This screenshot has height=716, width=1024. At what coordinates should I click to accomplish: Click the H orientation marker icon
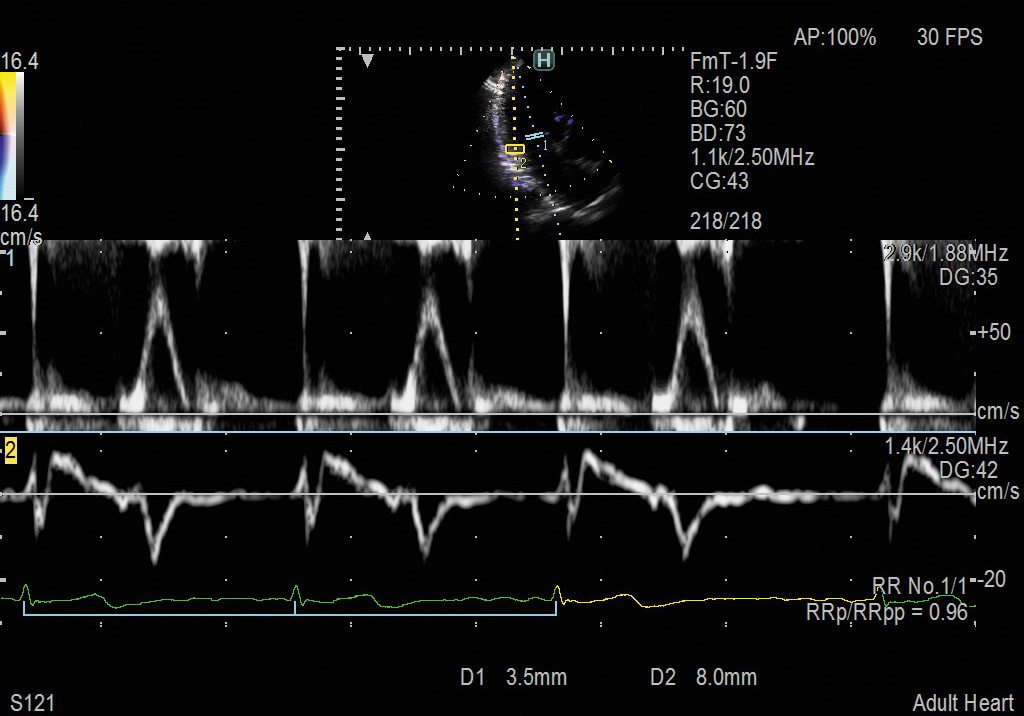pos(544,61)
